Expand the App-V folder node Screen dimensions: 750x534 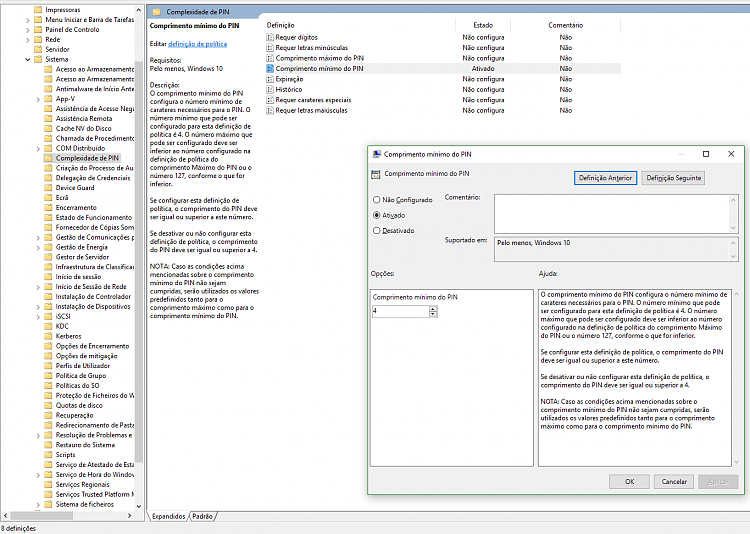click(x=38, y=100)
